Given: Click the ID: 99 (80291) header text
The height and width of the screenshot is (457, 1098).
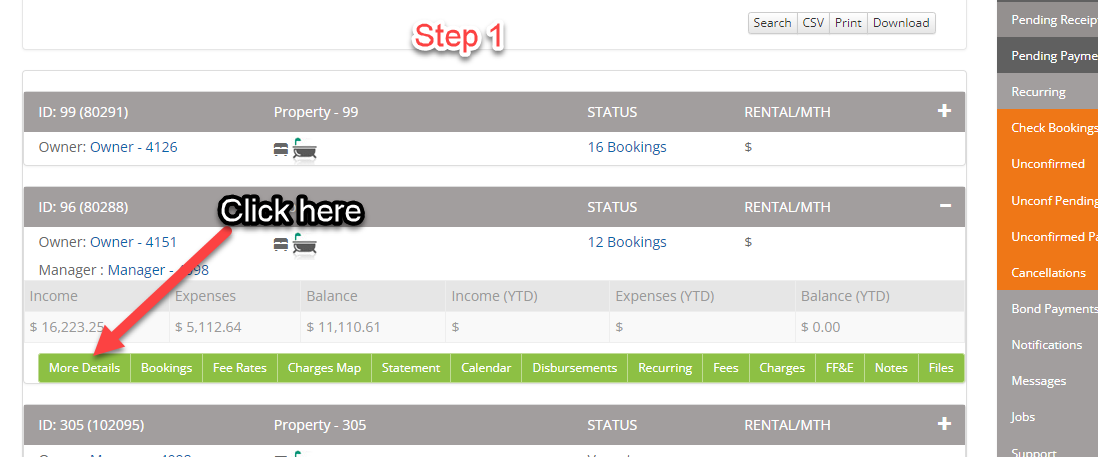Looking at the screenshot, I should click(83, 112).
